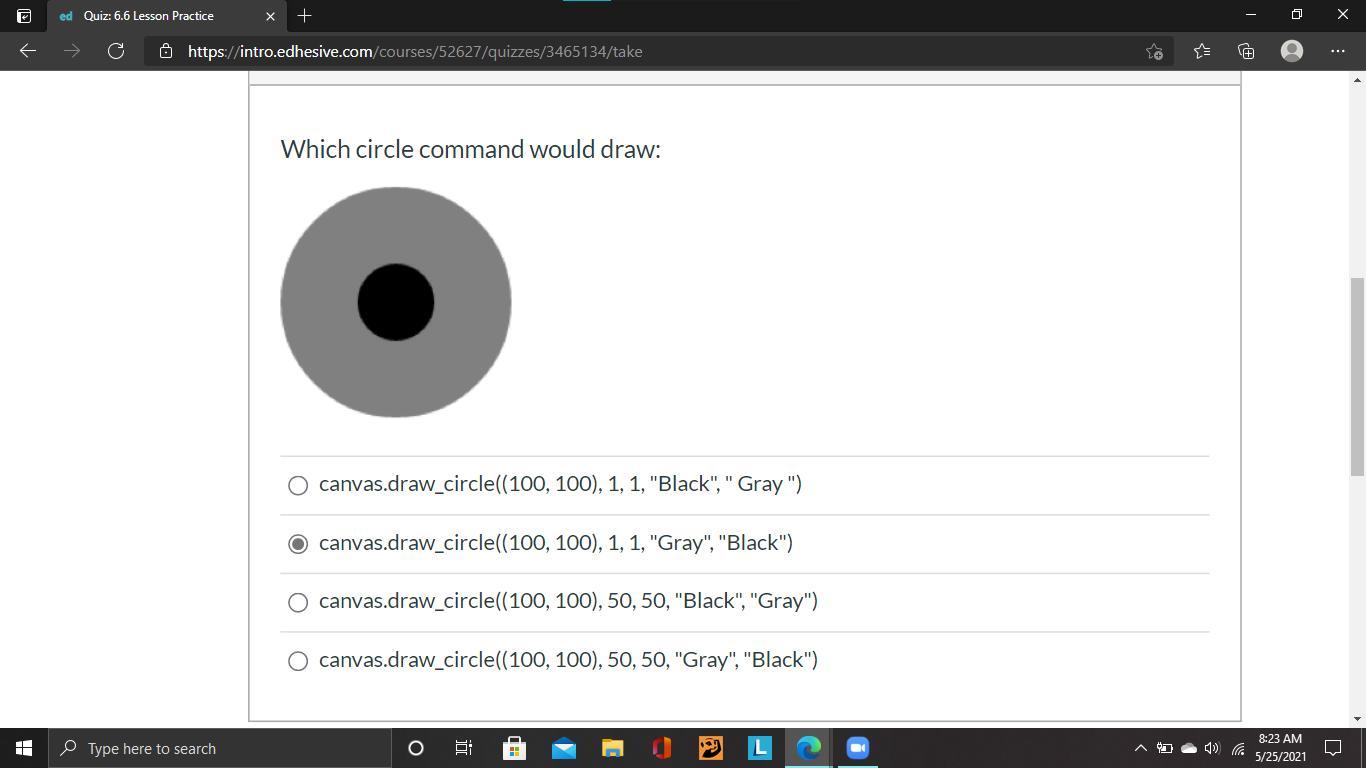This screenshot has height=768, width=1366.
Task: Open browser Collections
Action: [1246, 51]
